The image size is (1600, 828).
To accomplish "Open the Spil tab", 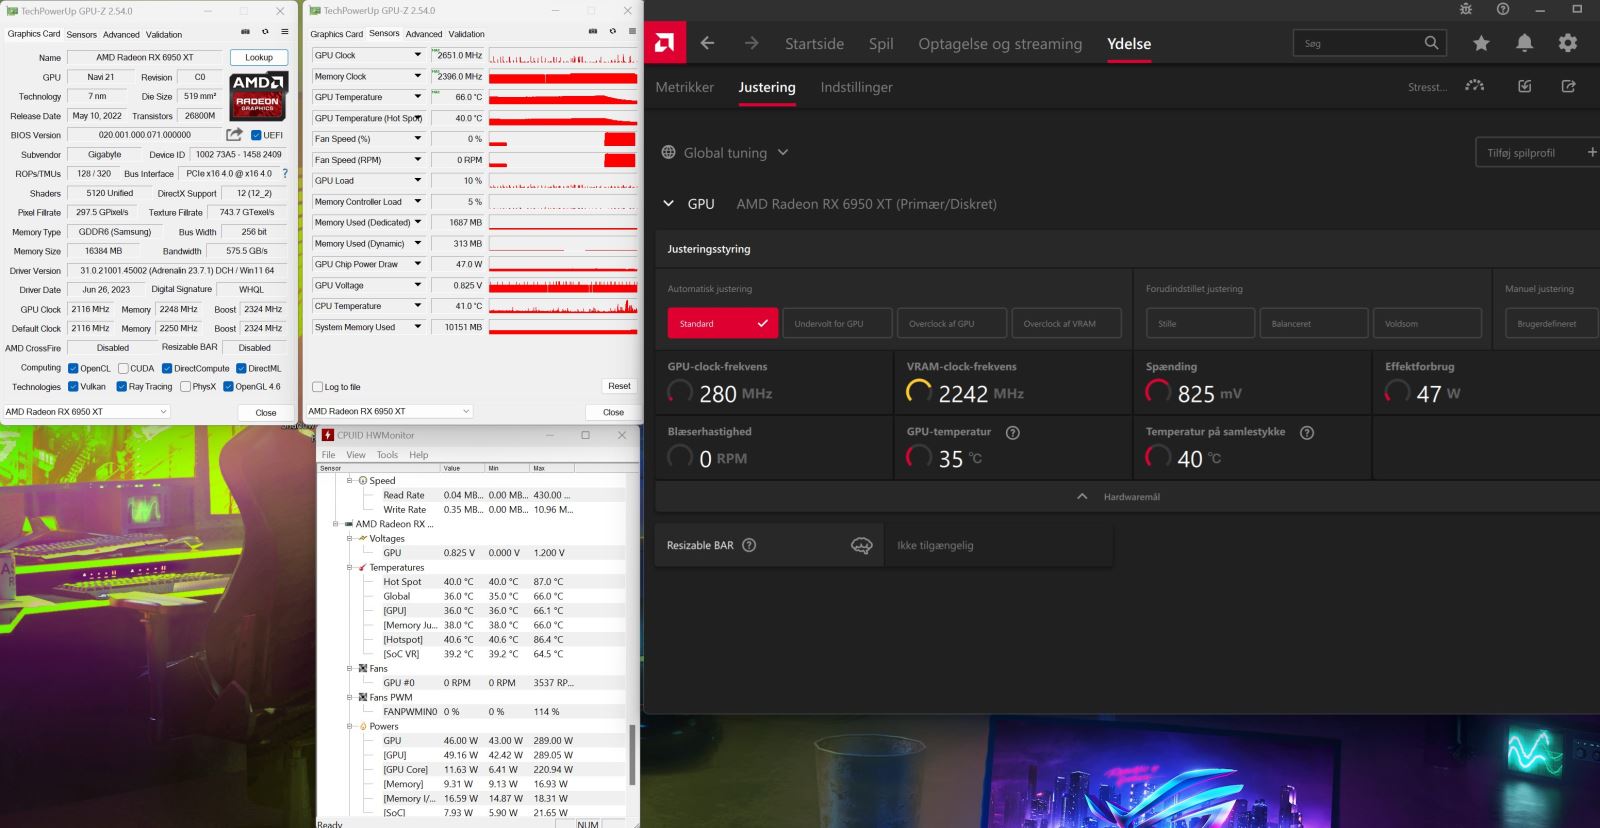I will coord(881,43).
